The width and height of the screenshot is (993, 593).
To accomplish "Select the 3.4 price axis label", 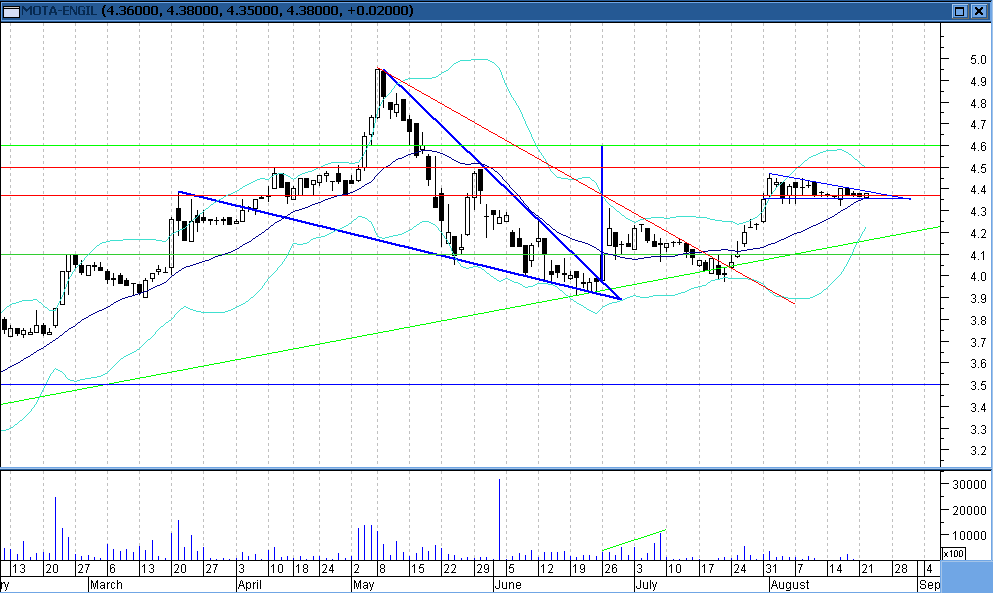I will 978,407.
